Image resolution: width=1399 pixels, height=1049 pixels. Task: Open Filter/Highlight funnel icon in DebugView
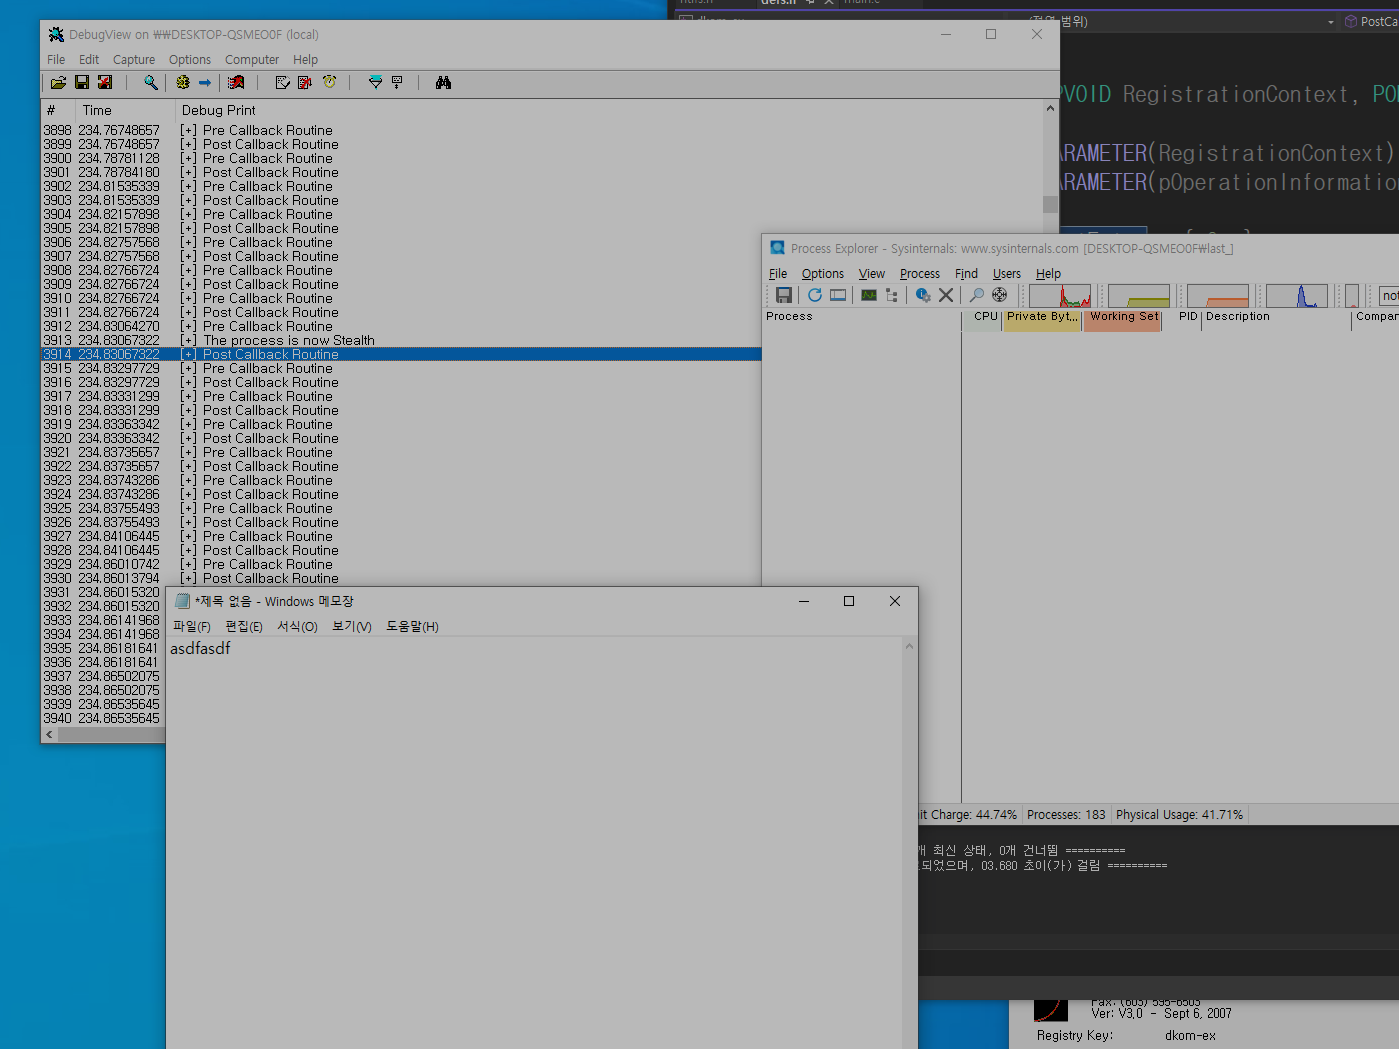(x=375, y=83)
